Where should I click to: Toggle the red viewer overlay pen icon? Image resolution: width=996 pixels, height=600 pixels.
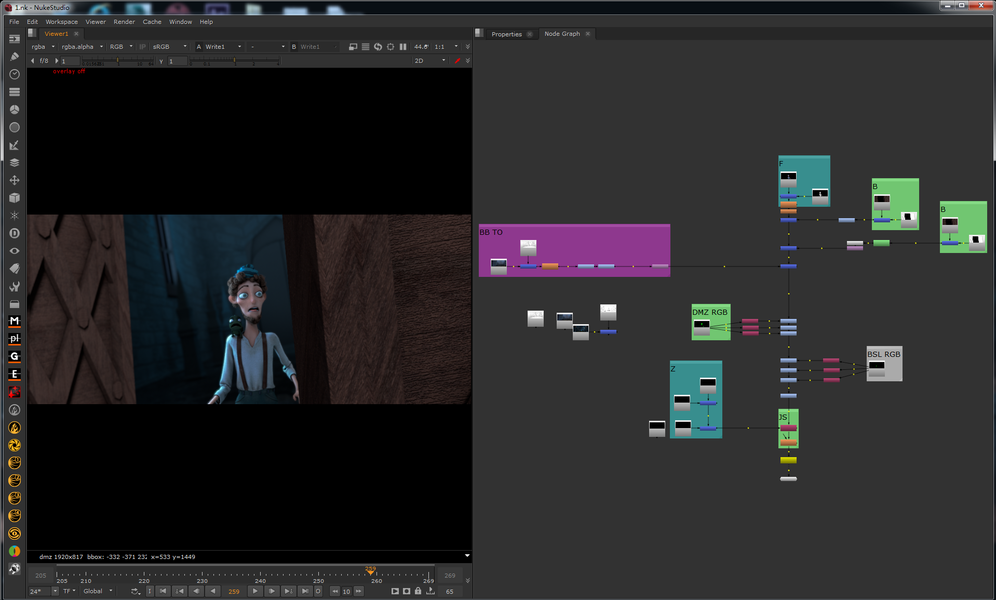pos(457,61)
